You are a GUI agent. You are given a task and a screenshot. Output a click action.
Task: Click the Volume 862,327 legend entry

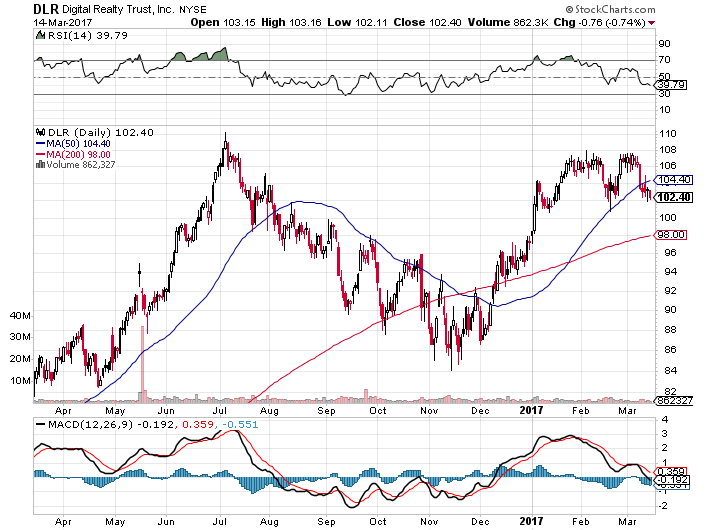pyautogui.click(x=75, y=165)
